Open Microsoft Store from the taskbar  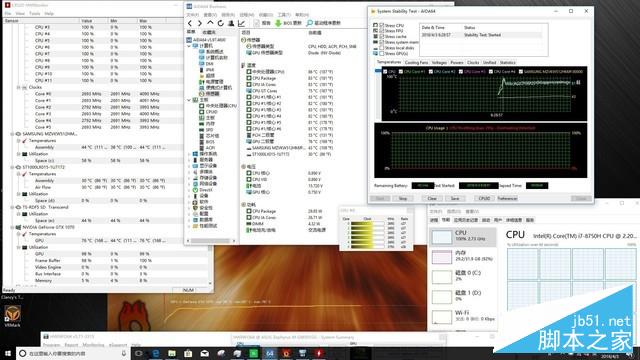pyautogui.click(x=188, y=353)
